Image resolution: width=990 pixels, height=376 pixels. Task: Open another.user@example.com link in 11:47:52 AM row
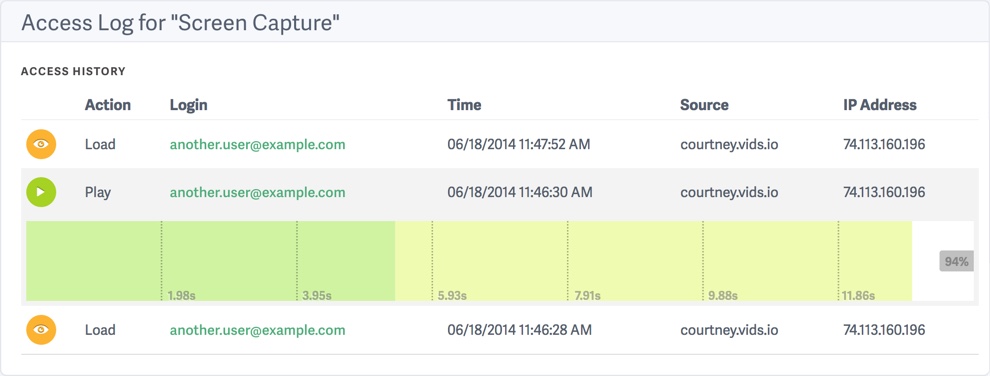[x=258, y=144]
